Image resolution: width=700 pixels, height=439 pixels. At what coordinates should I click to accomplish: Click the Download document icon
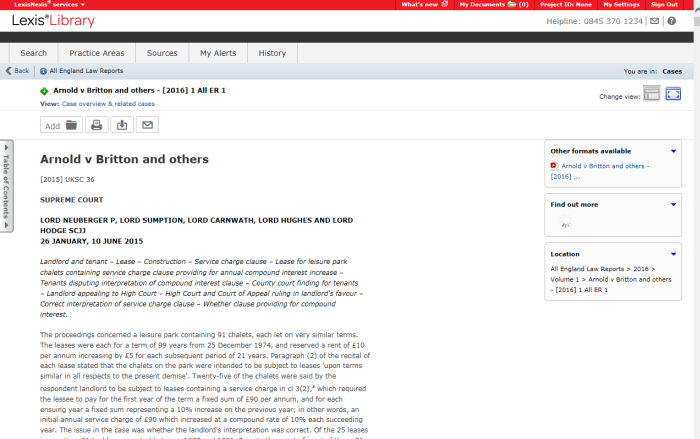[122, 125]
